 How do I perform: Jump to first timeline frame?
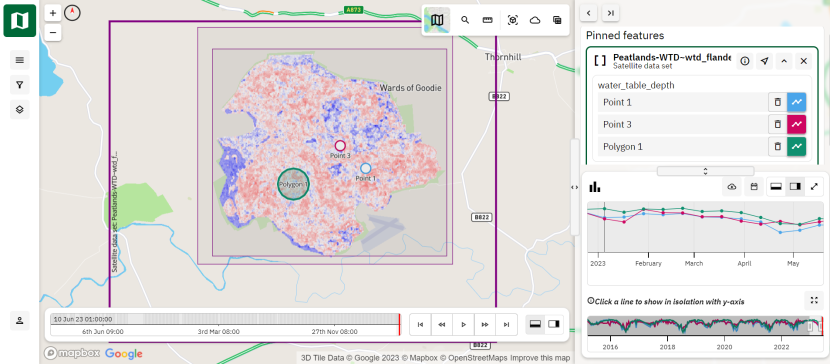[420, 324]
